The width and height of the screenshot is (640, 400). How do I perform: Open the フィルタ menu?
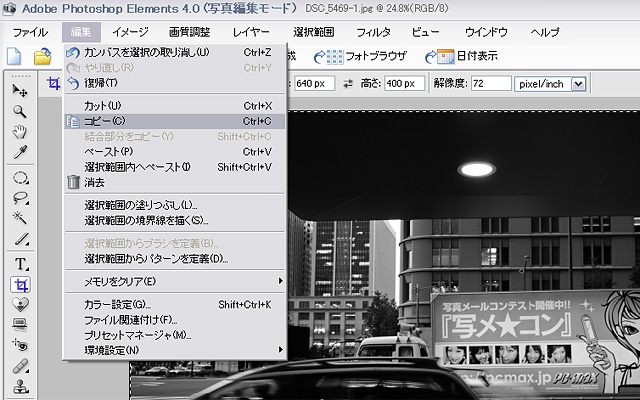[373, 32]
